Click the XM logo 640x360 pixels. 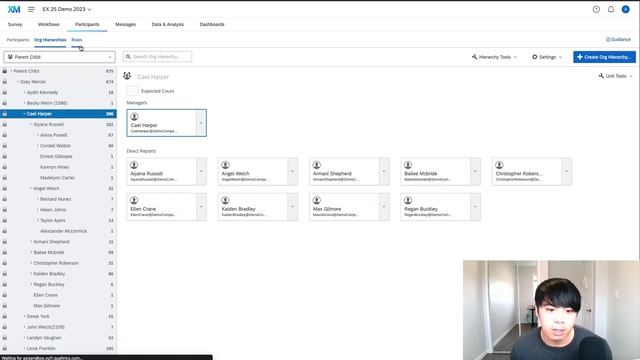(x=14, y=9)
